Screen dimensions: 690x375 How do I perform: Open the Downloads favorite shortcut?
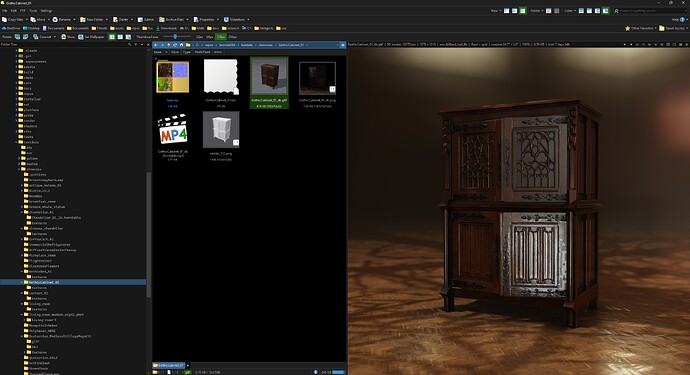tap(166, 28)
